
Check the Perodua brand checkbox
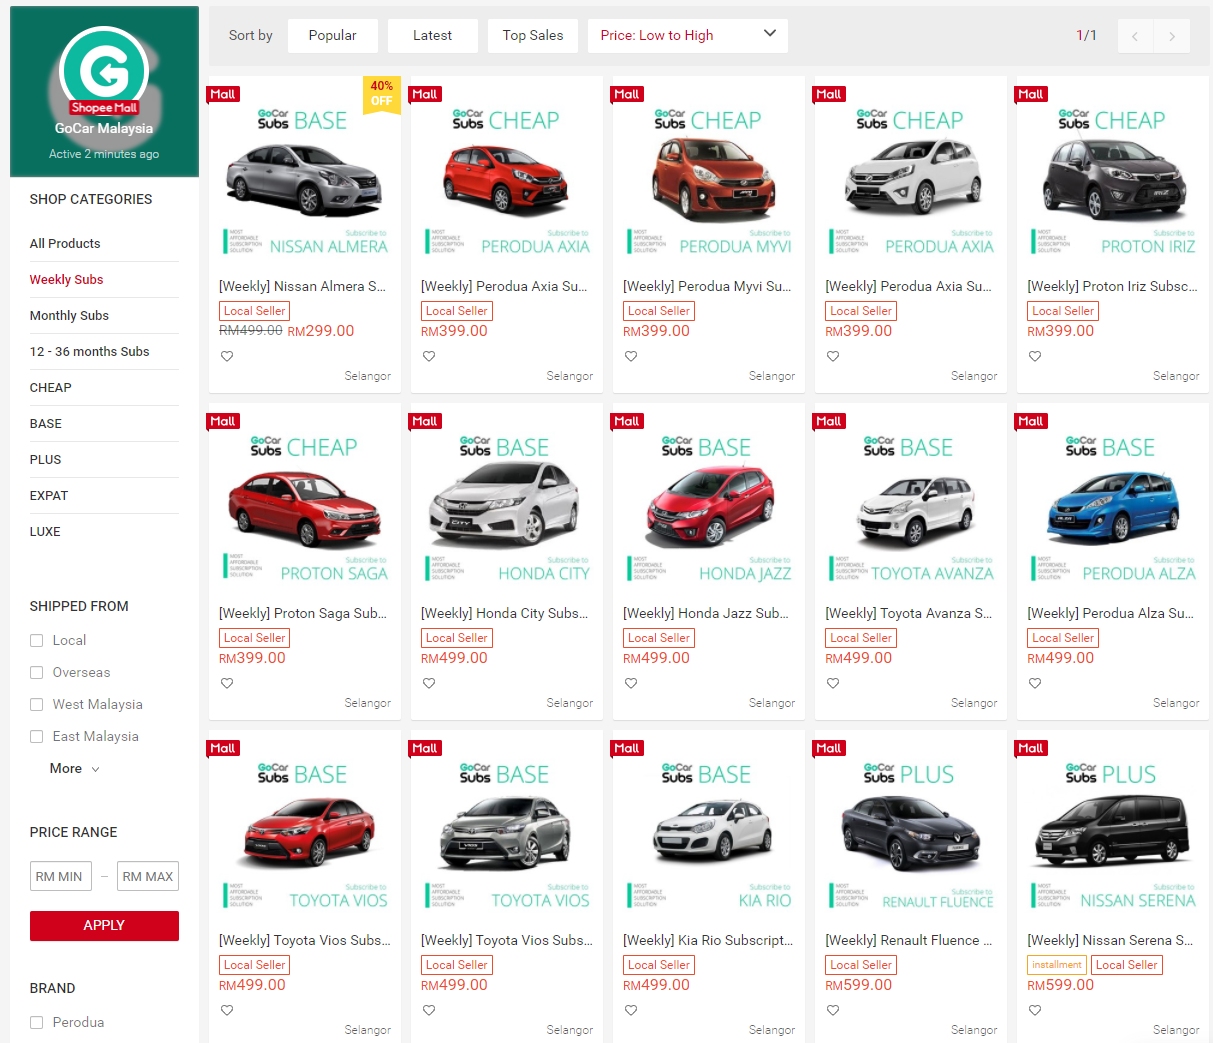point(37,1022)
